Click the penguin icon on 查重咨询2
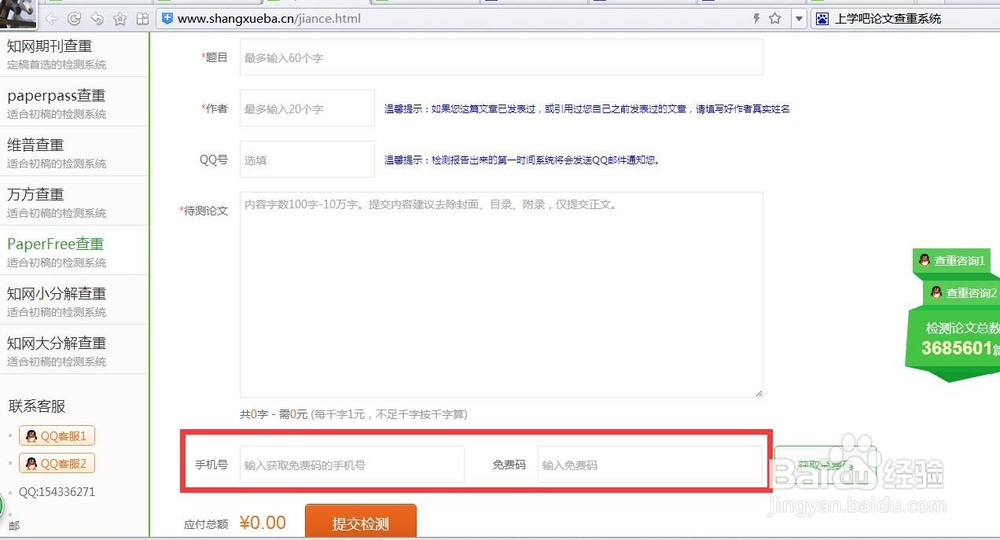1000x540 pixels. click(x=936, y=292)
